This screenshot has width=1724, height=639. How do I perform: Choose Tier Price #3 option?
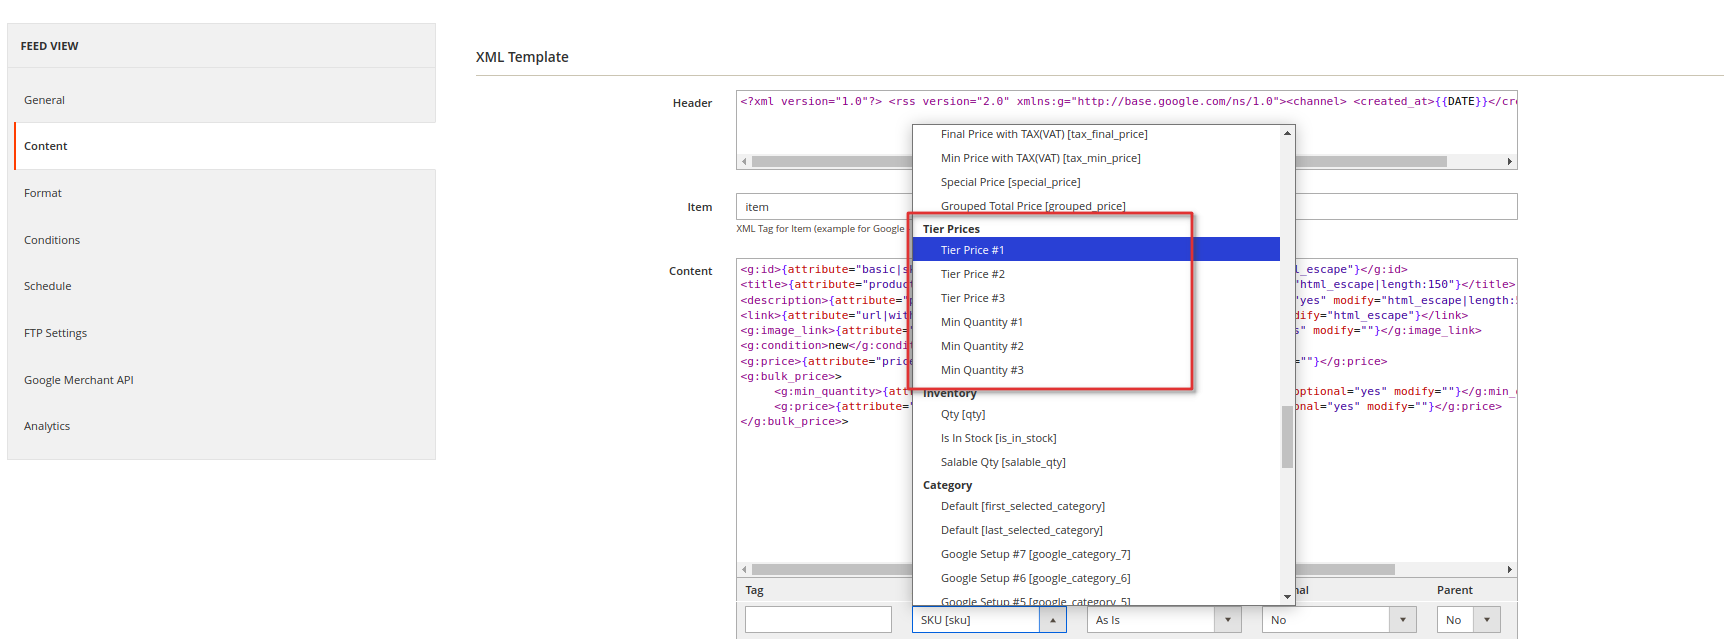[x=1096, y=298]
